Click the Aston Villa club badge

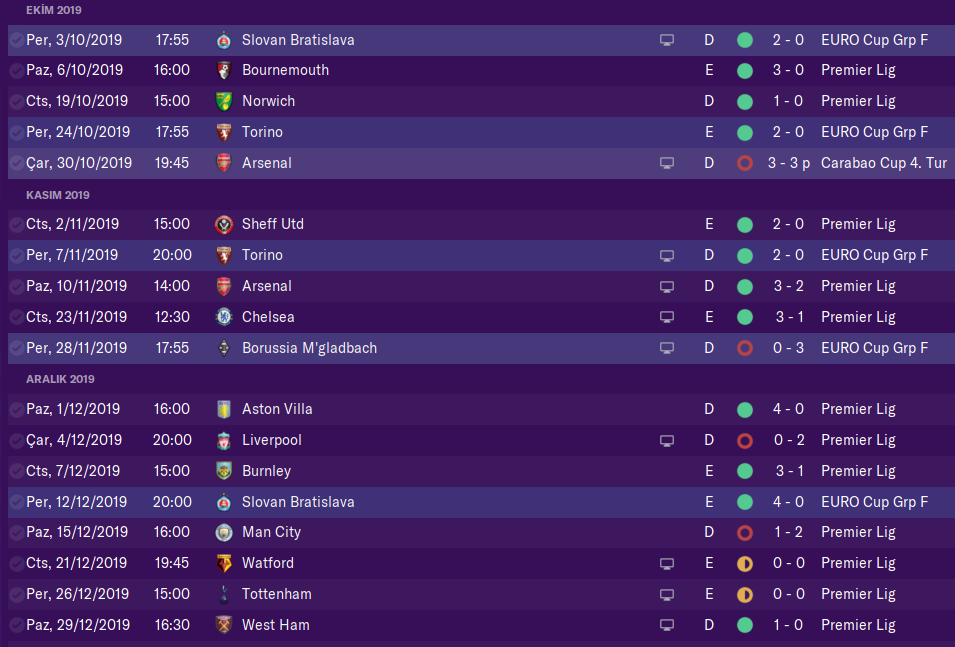coord(224,409)
